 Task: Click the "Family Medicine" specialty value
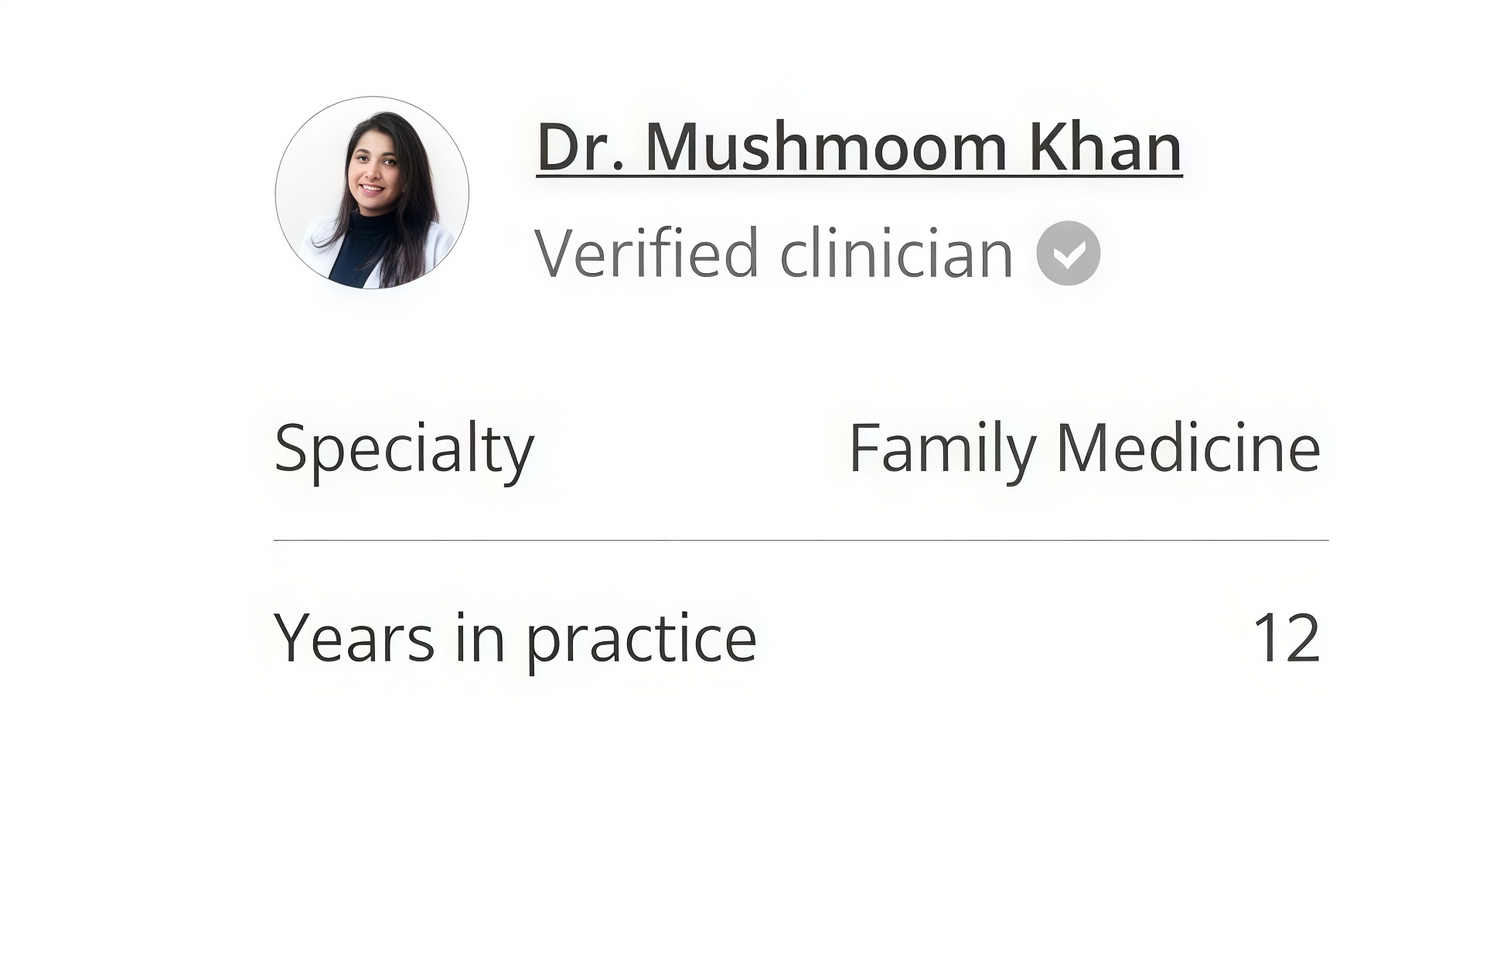tap(1084, 448)
